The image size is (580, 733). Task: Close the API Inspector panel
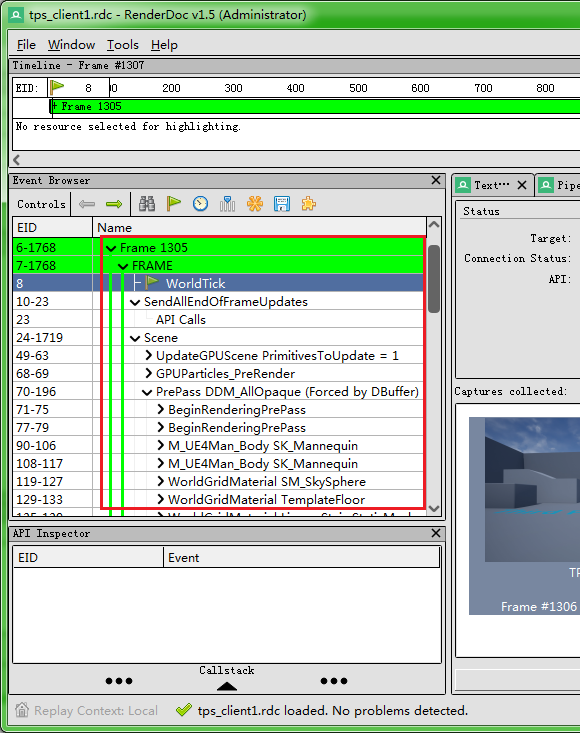click(436, 533)
